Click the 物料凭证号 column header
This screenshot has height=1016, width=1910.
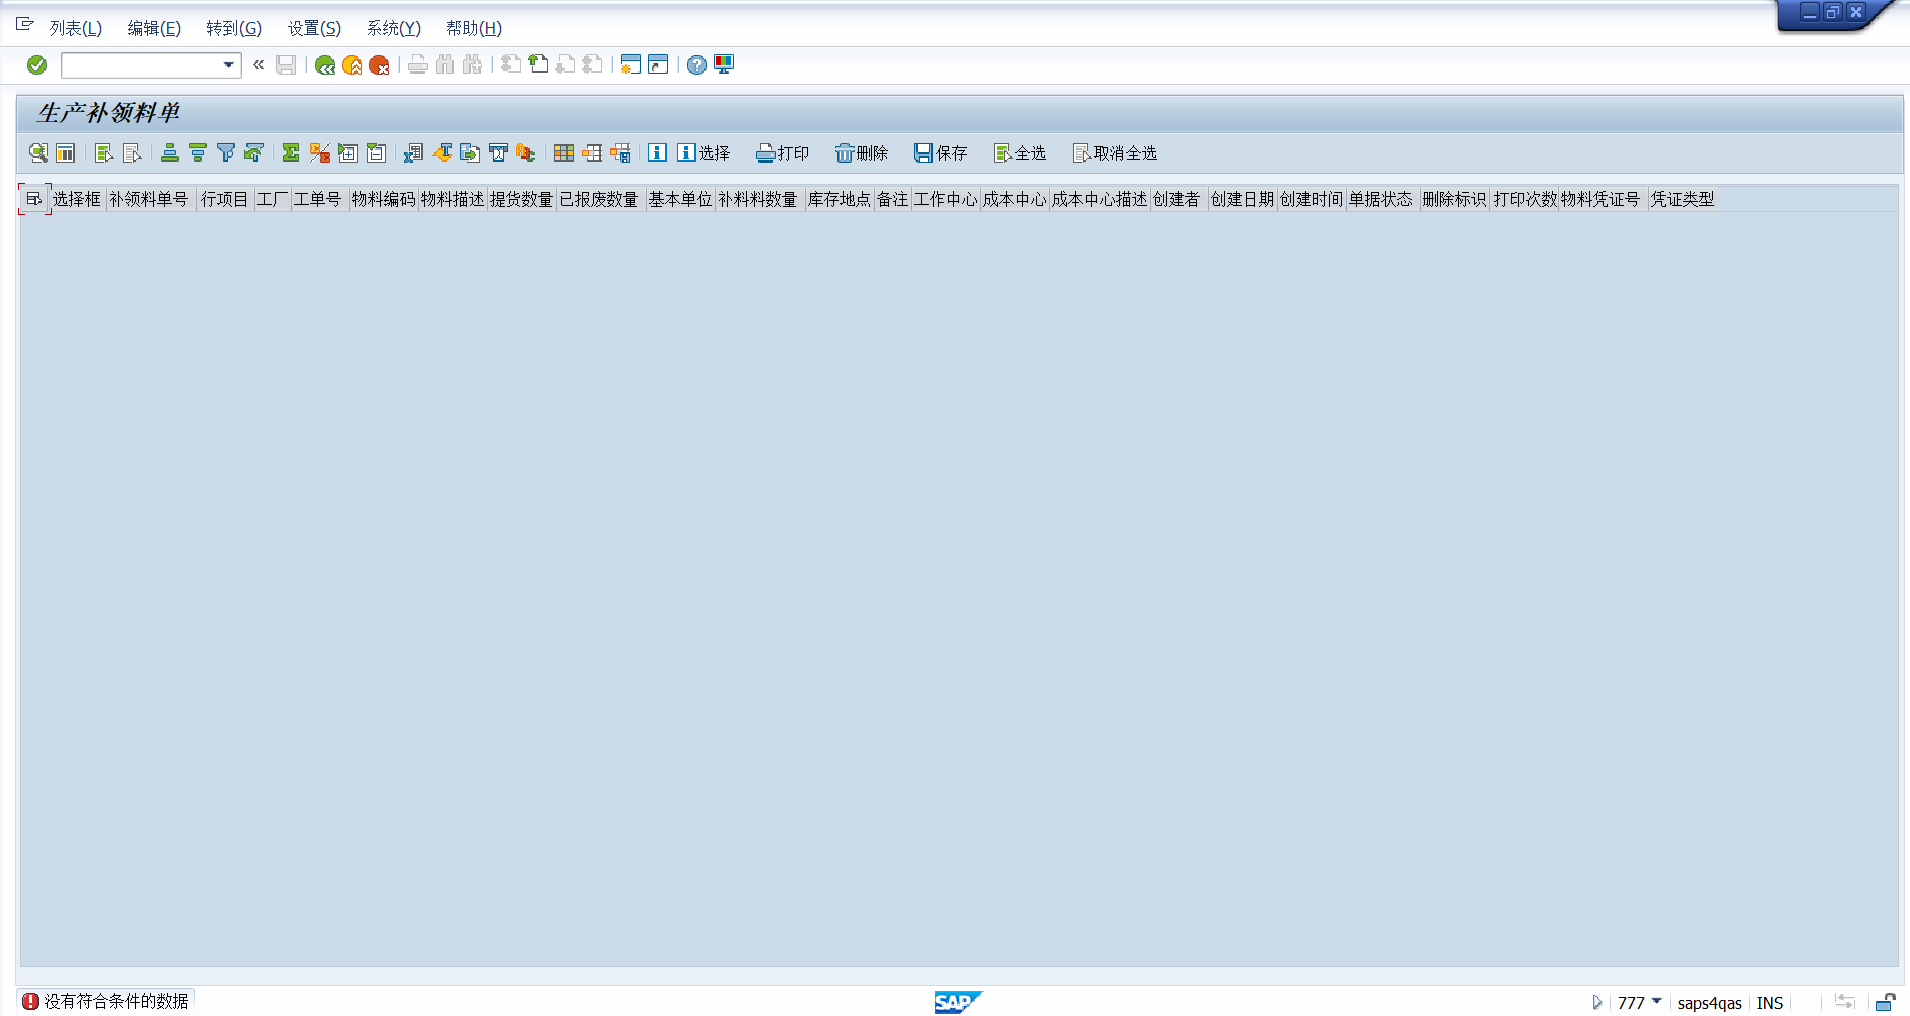pyautogui.click(x=1601, y=199)
